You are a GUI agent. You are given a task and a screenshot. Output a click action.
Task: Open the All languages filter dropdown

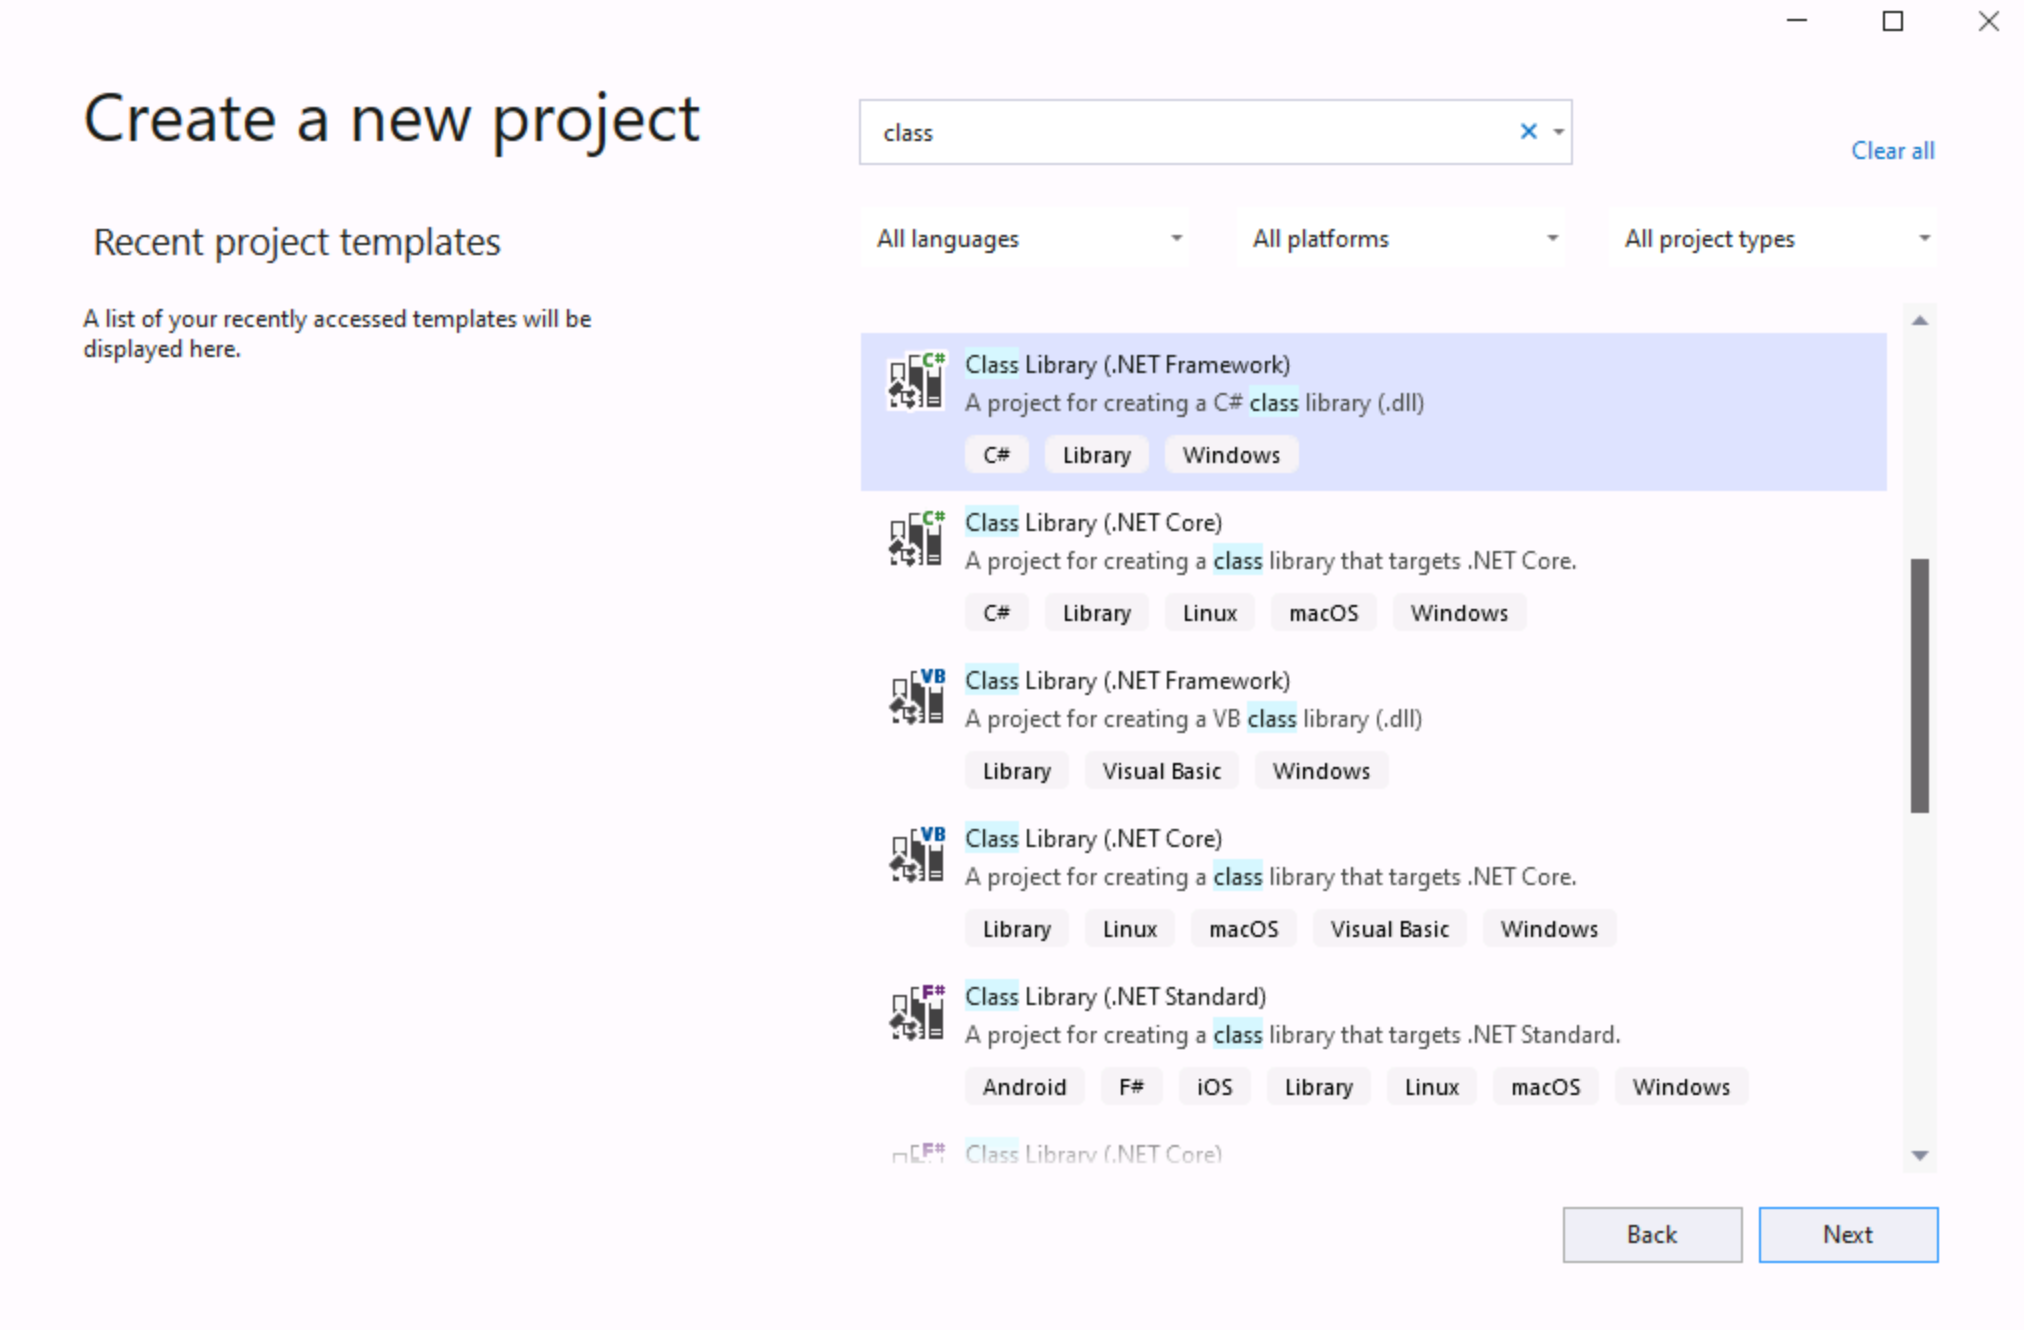[1027, 239]
